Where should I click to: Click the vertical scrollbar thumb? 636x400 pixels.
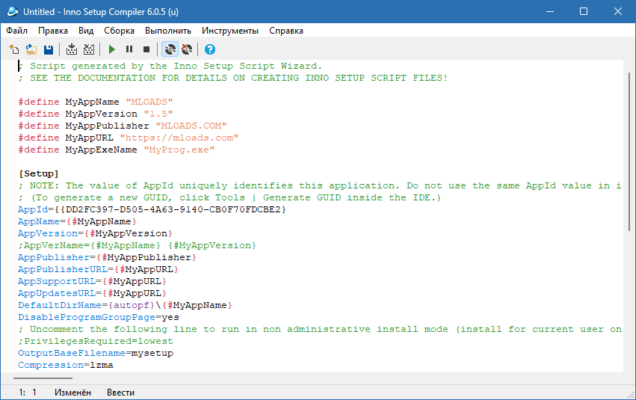coord(629,151)
